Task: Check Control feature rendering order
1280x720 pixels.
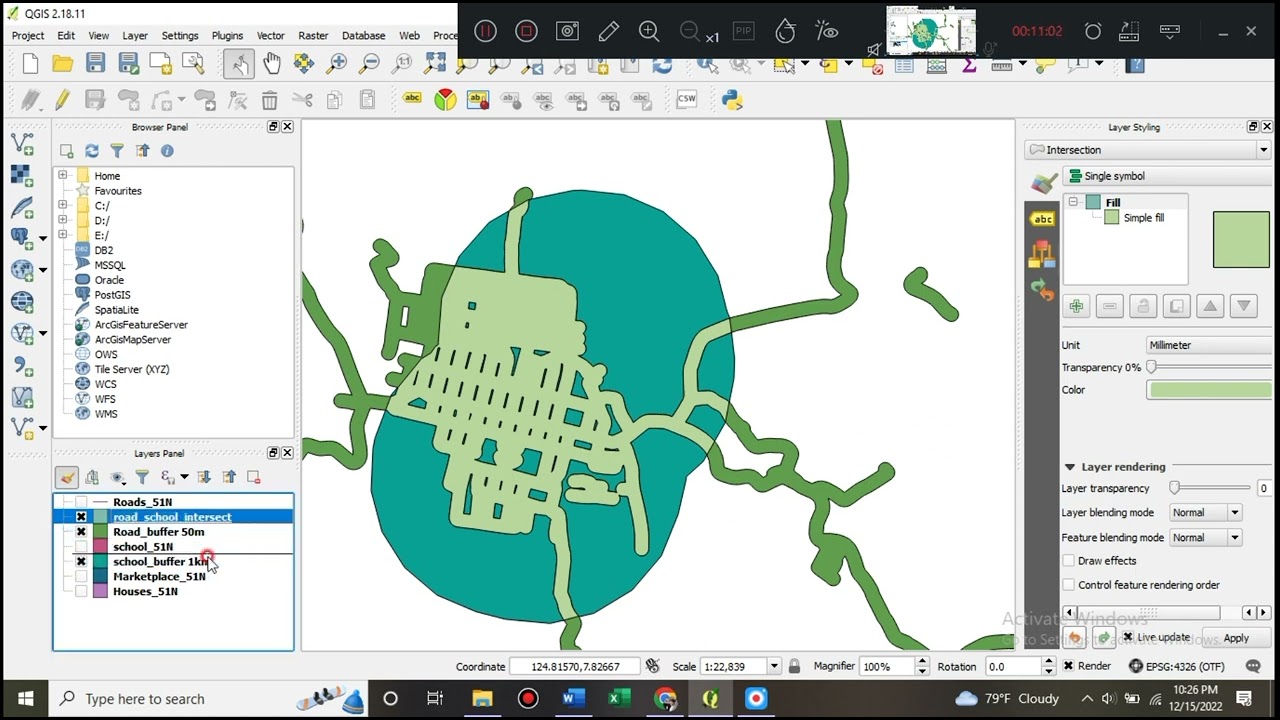Action: click(1068, 585)
